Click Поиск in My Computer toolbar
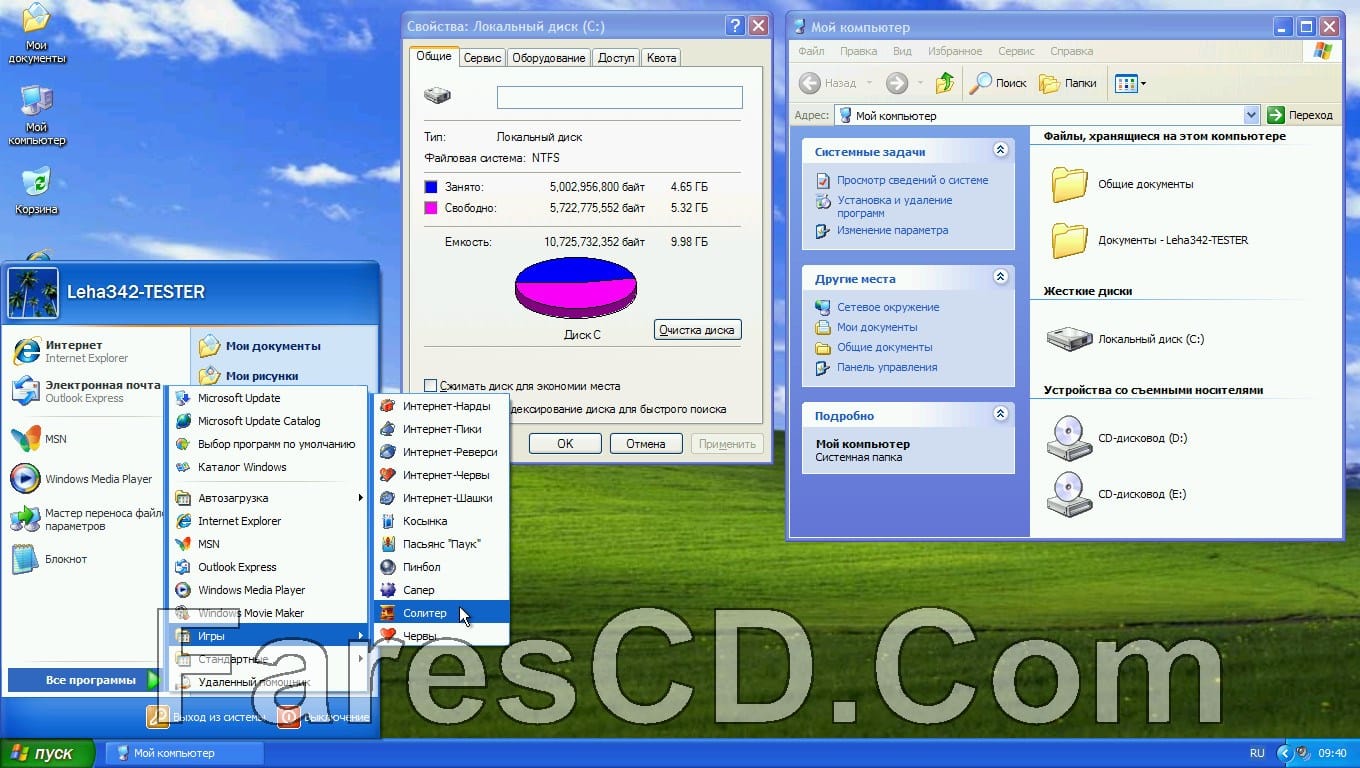1360x768 pixels. point(998,83)
